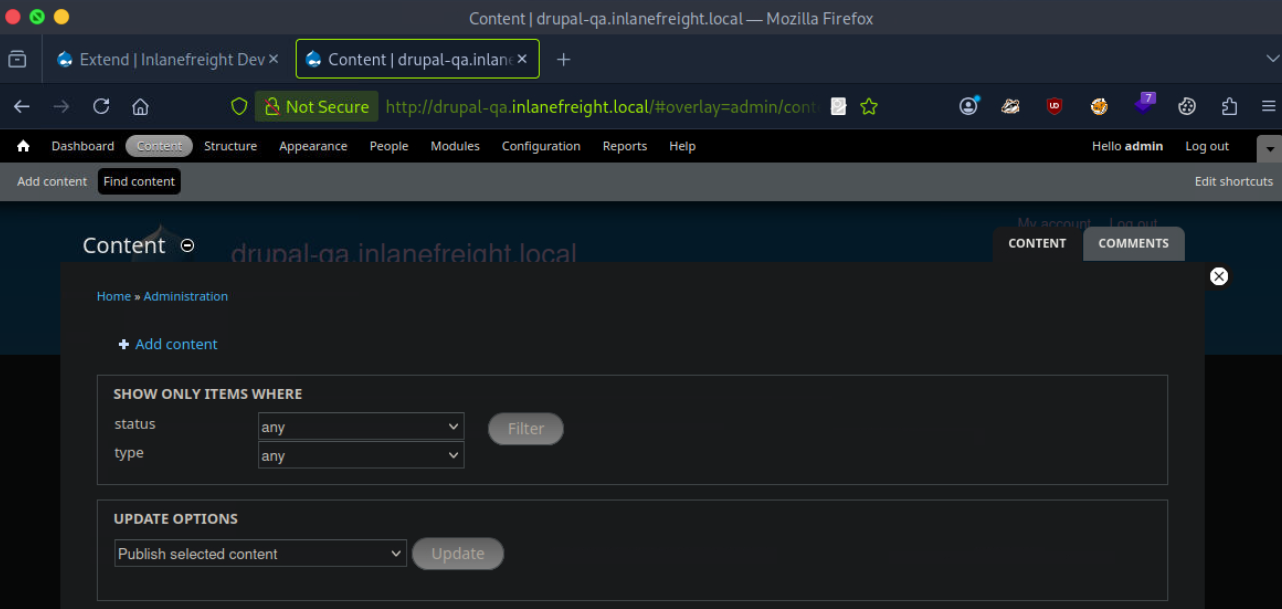
Task: Click the URL address bar field
Action: click(600, 106)
